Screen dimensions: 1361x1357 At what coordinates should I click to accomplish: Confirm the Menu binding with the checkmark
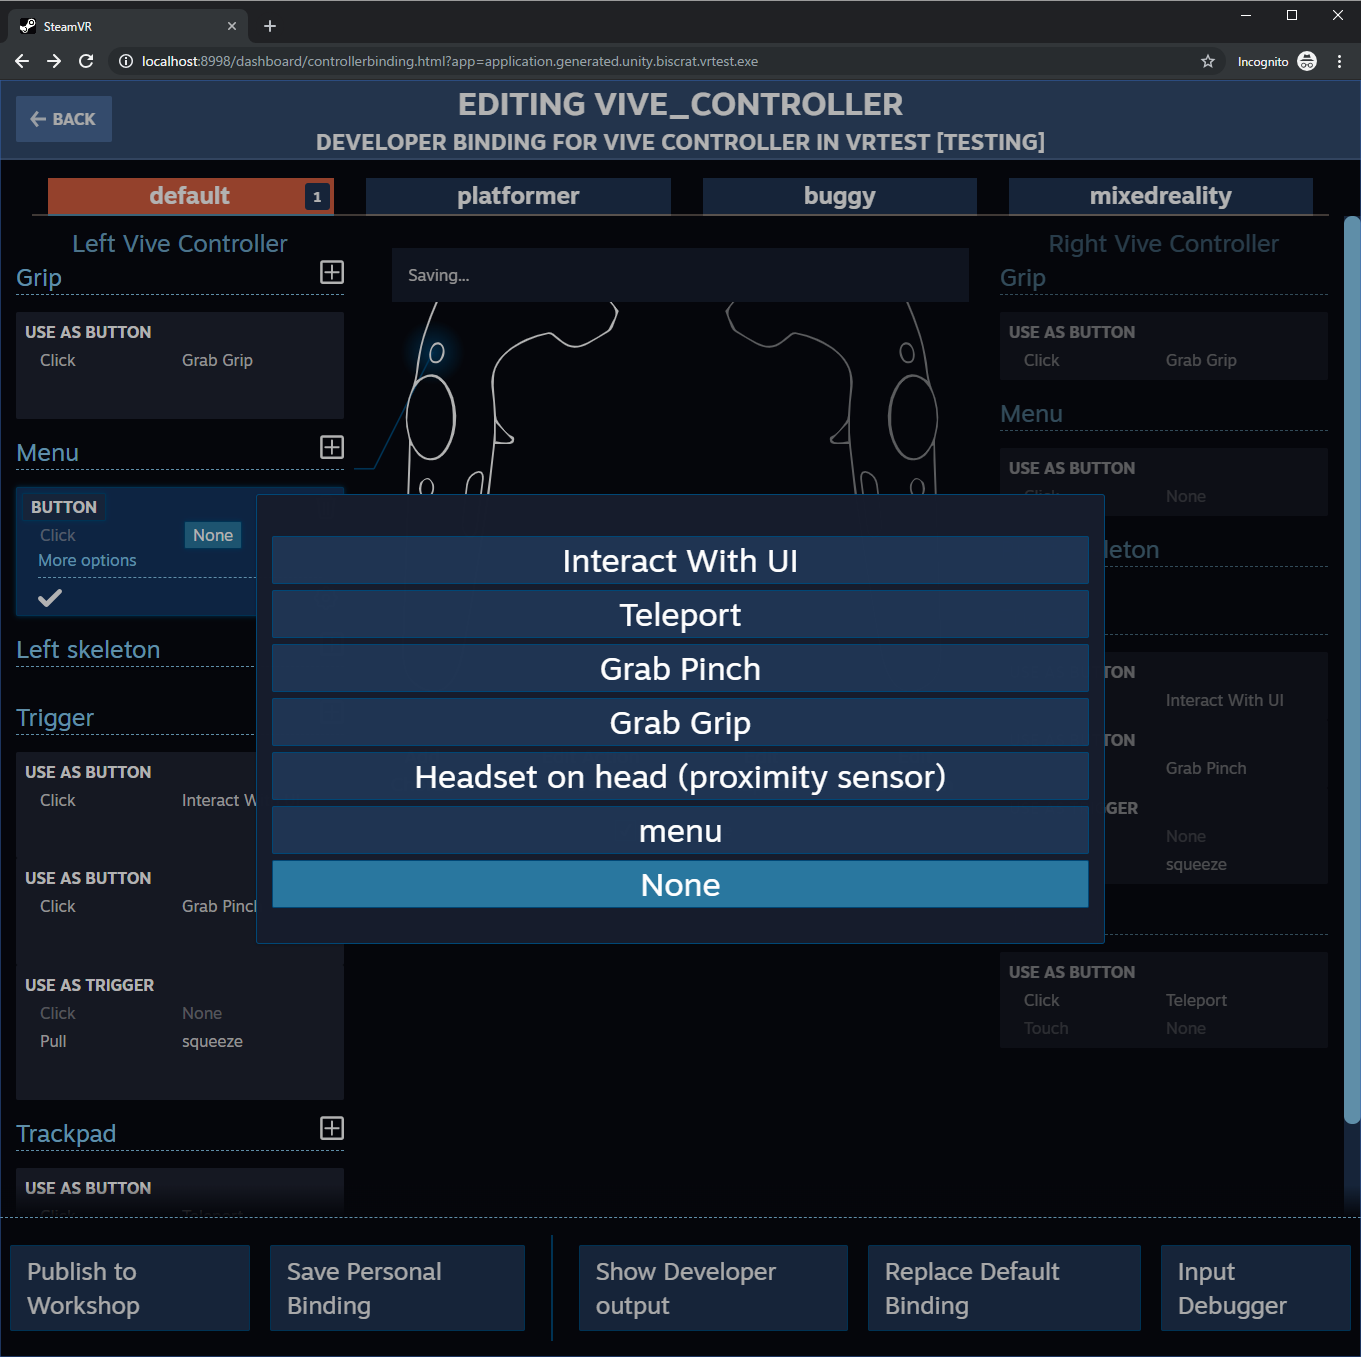(50, 597)
